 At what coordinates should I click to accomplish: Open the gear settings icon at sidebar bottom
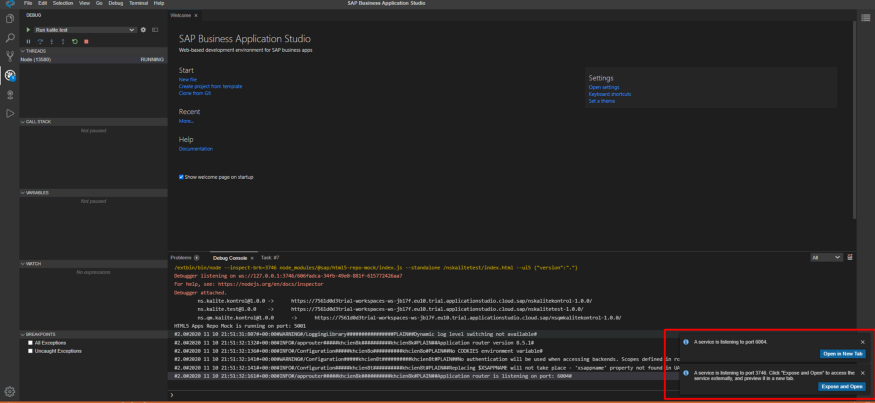[x=9, y=391]
